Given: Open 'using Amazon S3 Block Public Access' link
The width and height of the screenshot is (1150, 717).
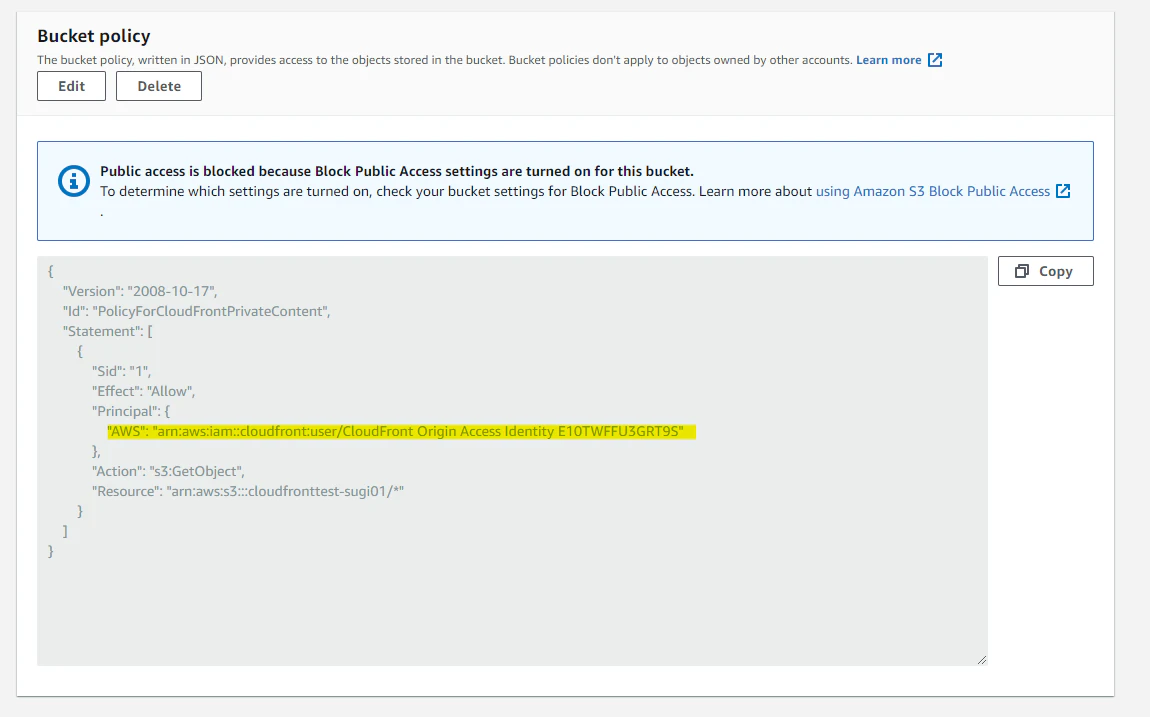Looking at the screenshot, I should click(x=933, y=191).
